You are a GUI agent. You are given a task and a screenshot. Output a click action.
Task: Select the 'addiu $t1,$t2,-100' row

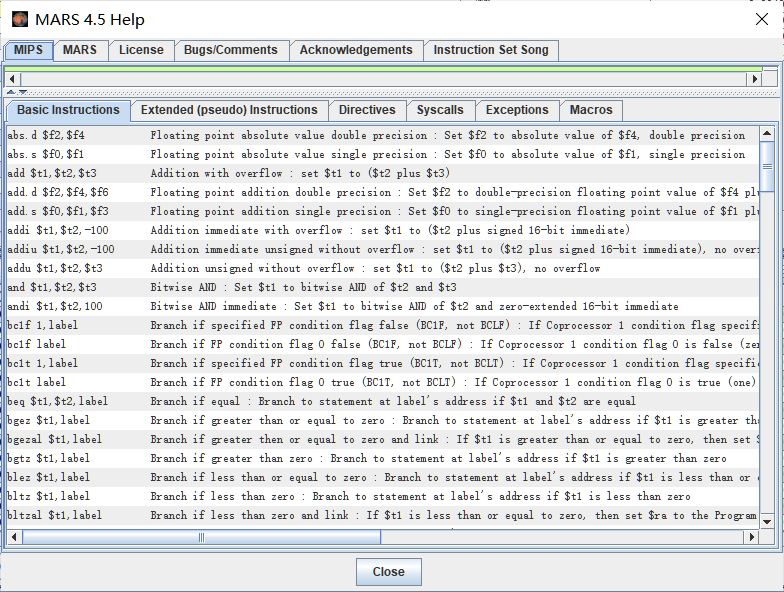tap(383, 250)
